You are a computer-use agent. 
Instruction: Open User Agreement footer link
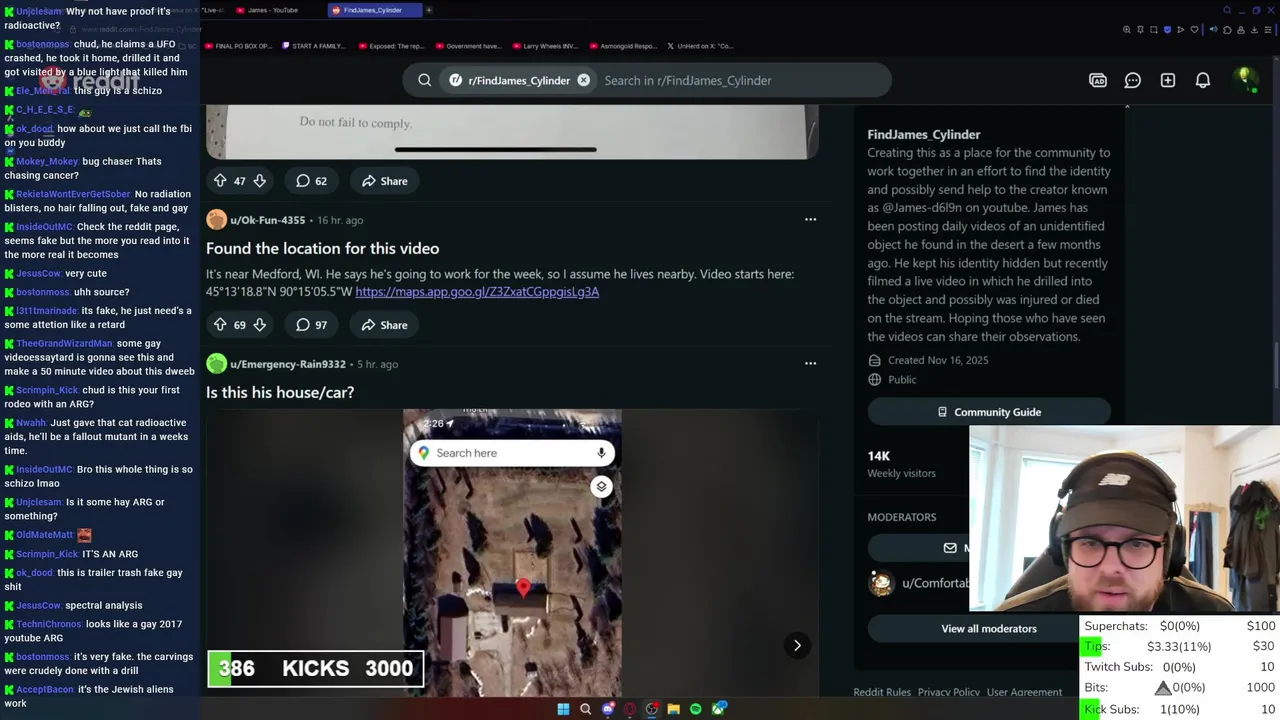point(1024,692)
